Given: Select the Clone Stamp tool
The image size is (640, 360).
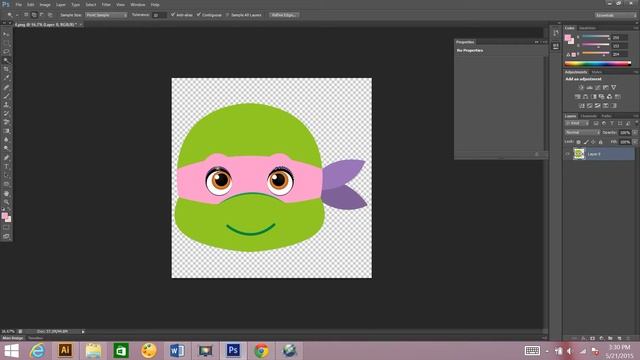Looking at the screenshot, I should [6, 105].
